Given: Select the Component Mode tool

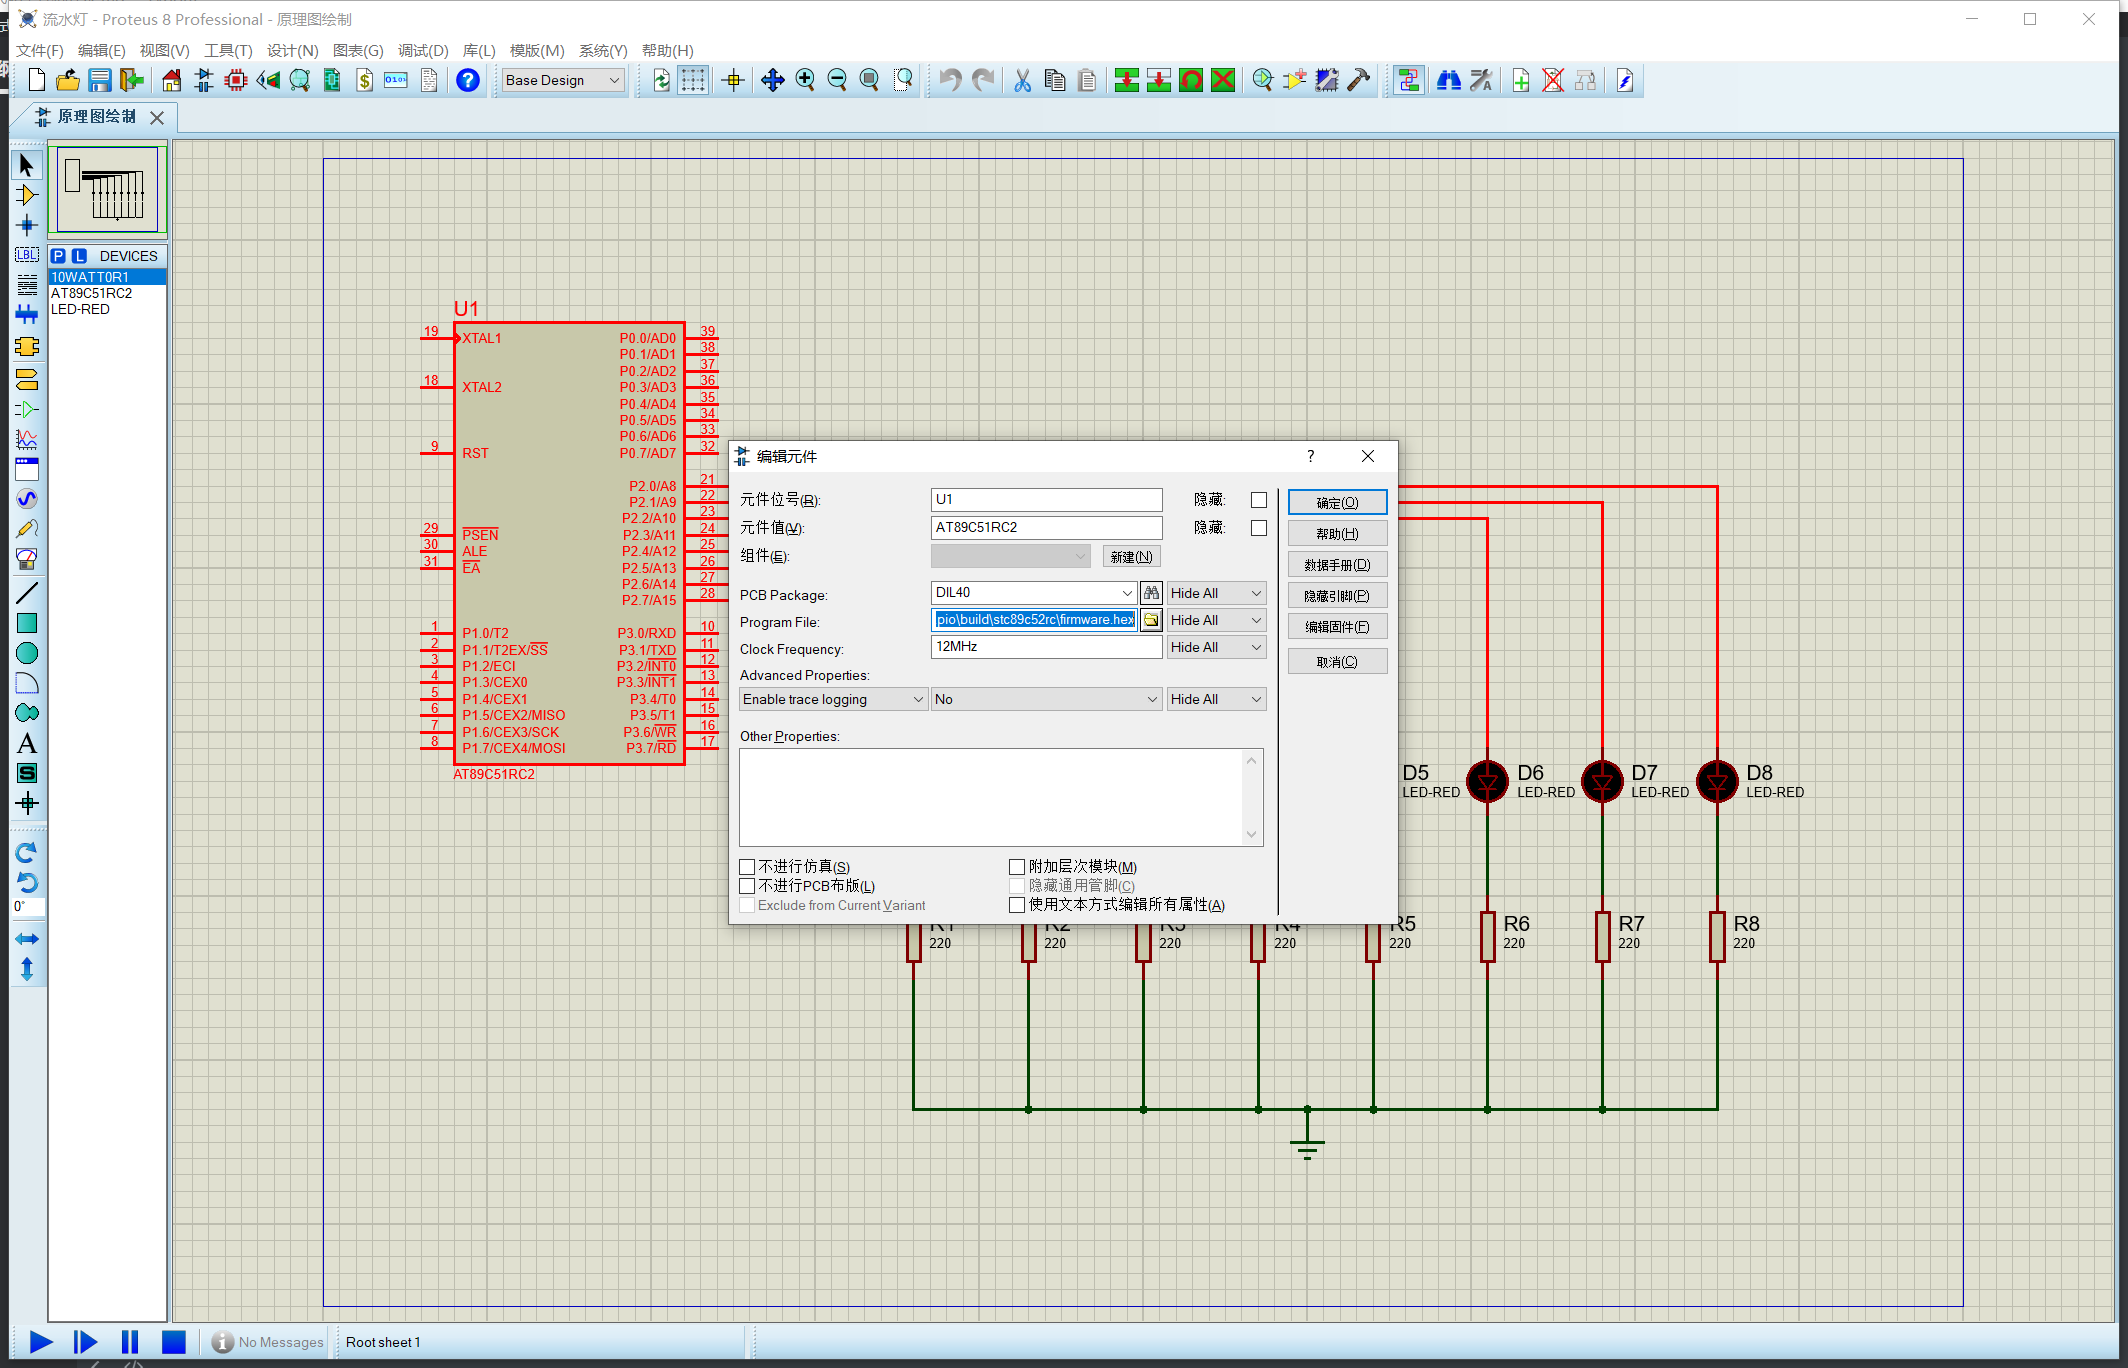Looking at the screenshot, I should (x=27, y=195).
